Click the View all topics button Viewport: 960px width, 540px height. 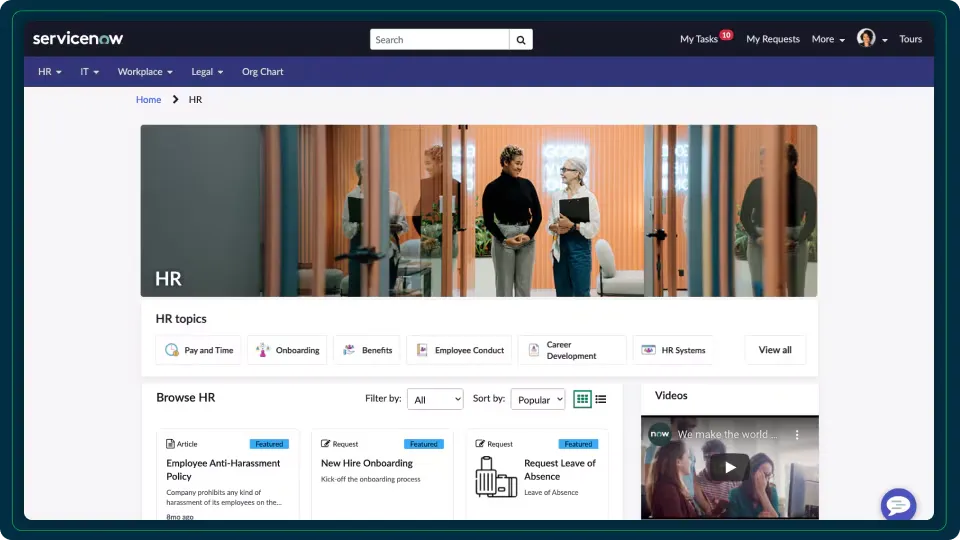tap(775, 350)
